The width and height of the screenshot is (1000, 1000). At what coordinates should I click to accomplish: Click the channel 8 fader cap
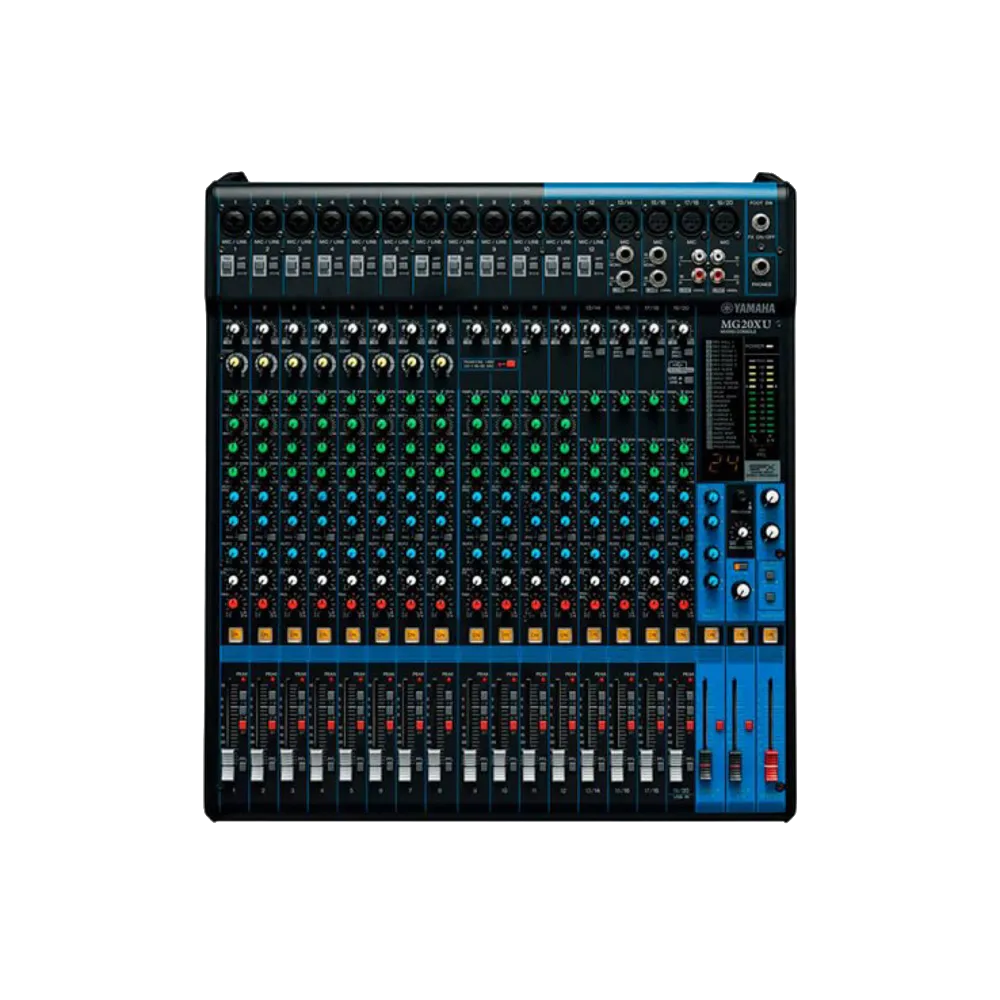pos(434,765)
